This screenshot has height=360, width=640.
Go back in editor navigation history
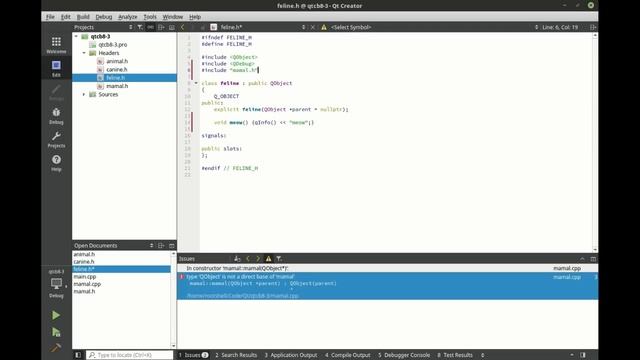[x=182, y=27]
